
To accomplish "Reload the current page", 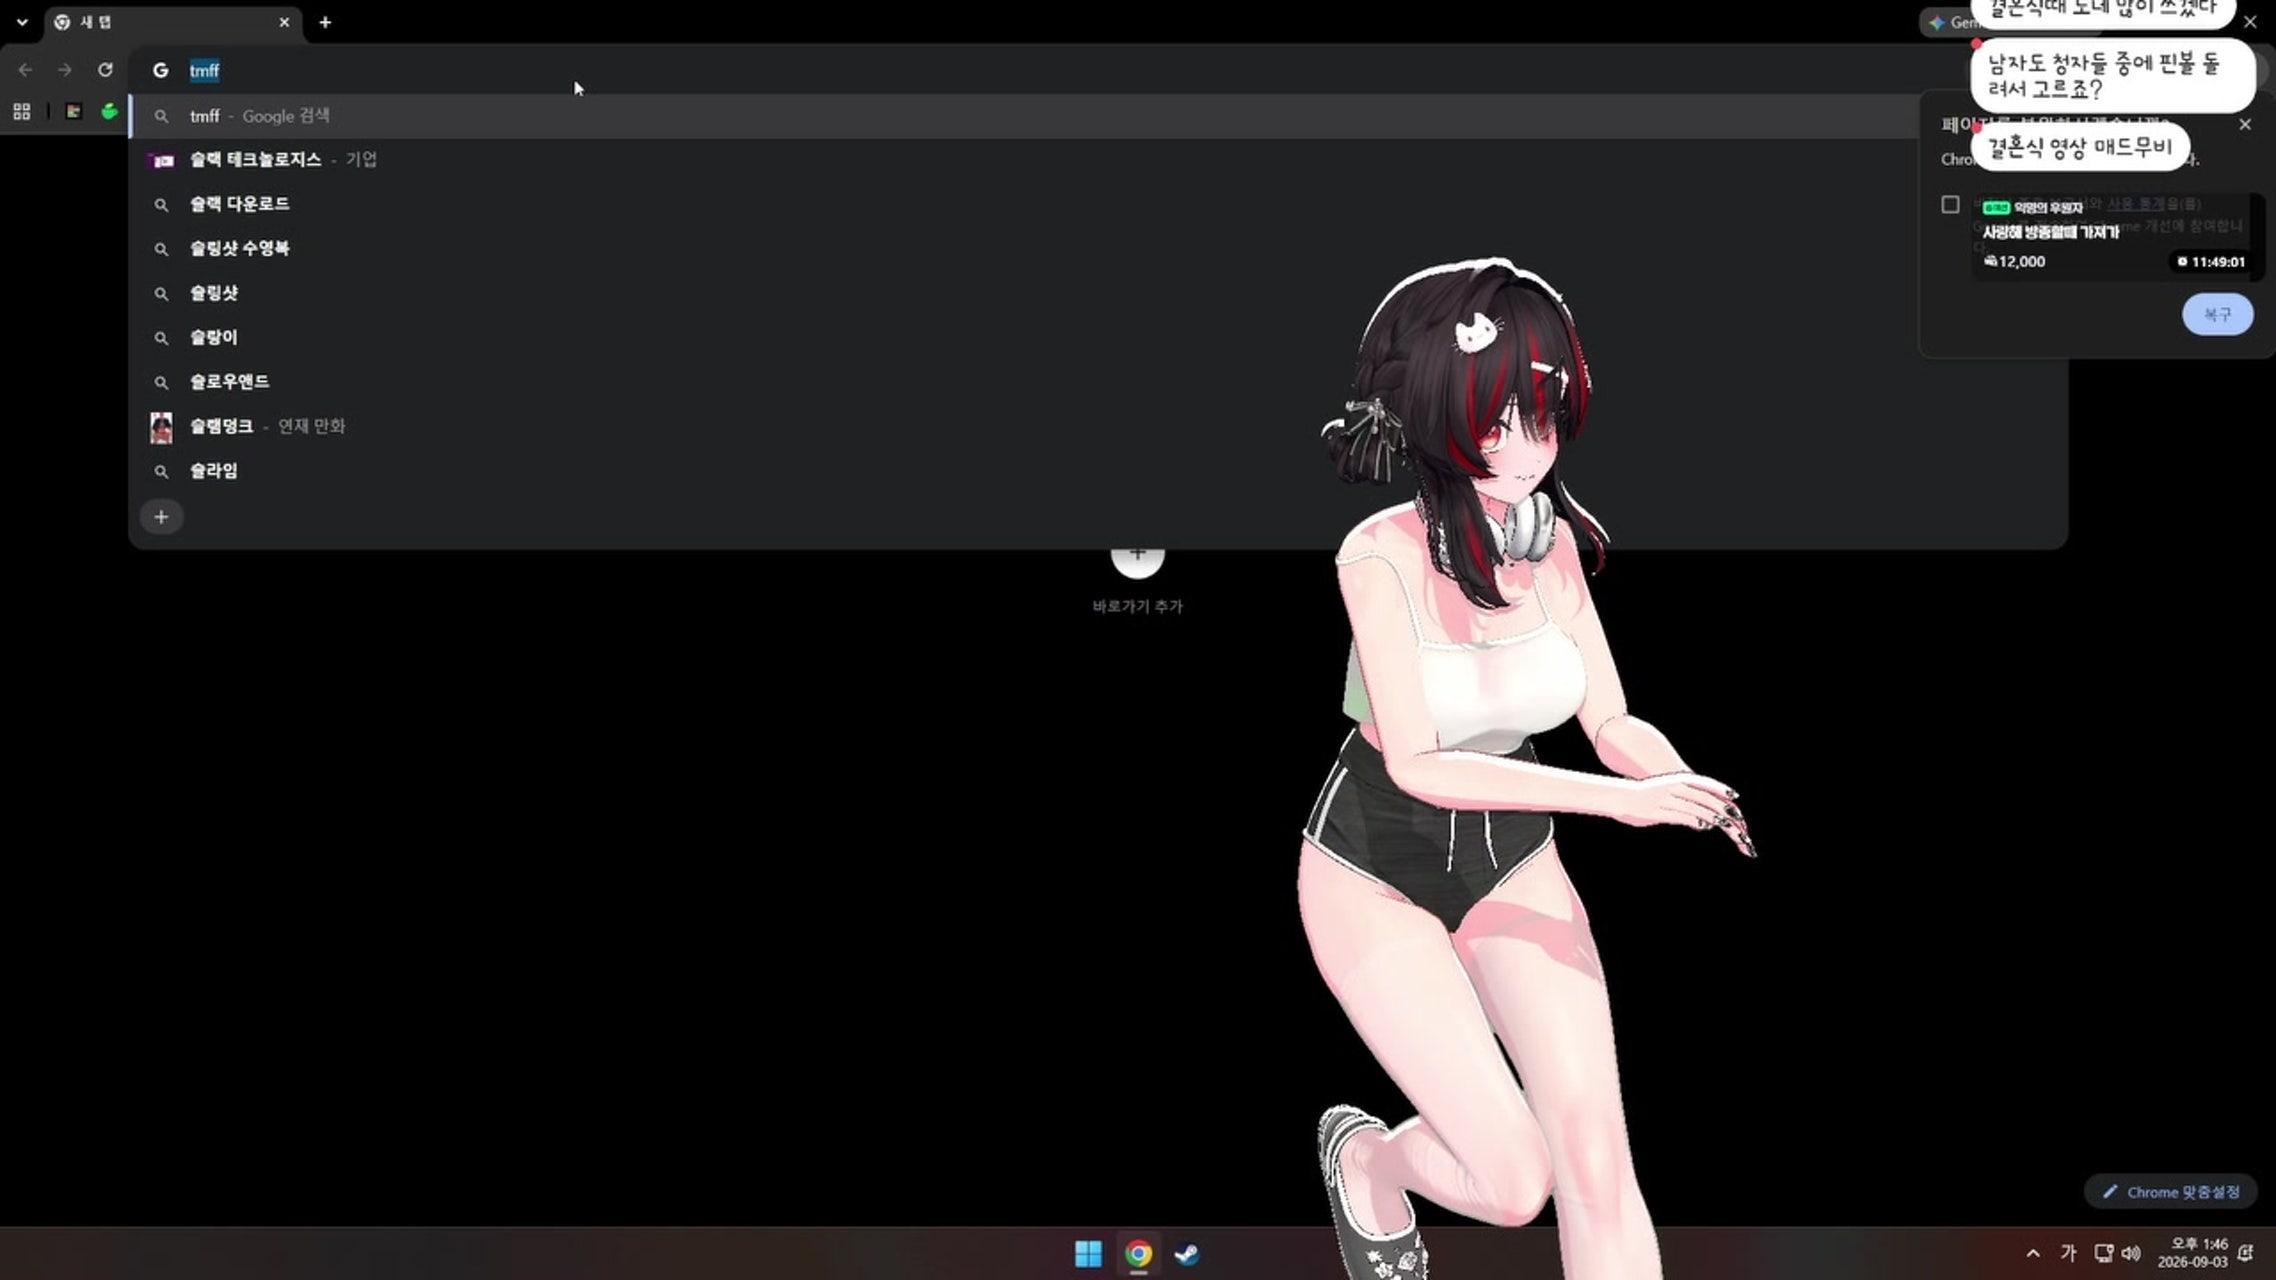I will click(105, 70).
